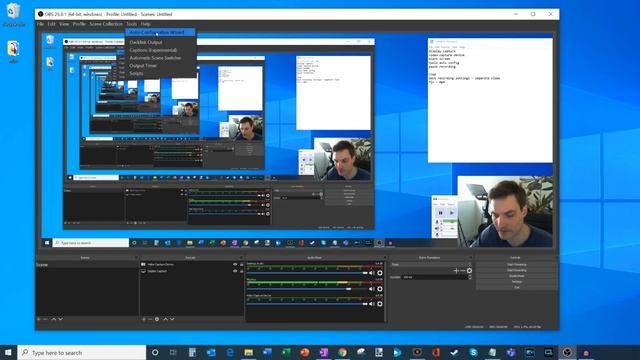Pop out the Sources dock panel
The image size is (640, 360).
point(242,258)
